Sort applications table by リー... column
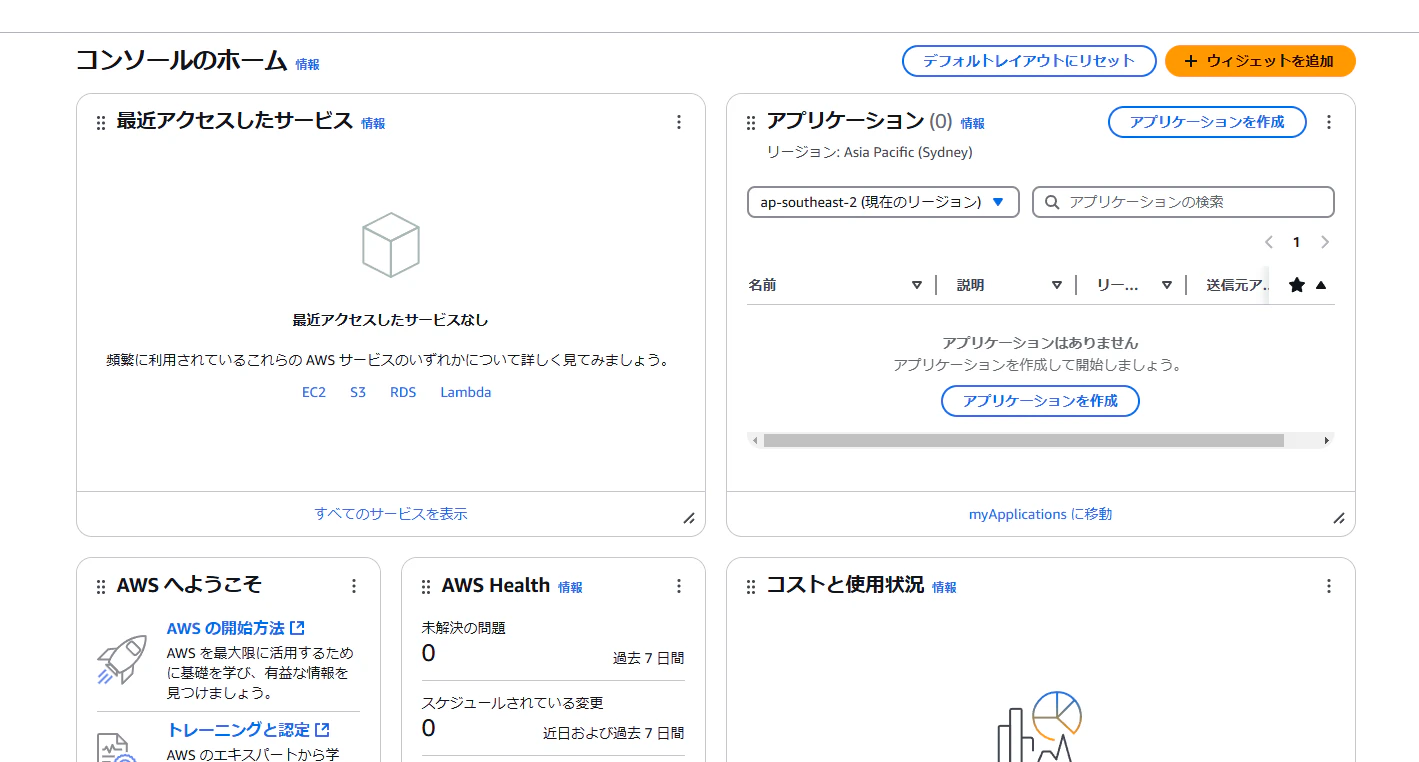The height and width of the screenshot is (762, 1419). [1167, 285]
